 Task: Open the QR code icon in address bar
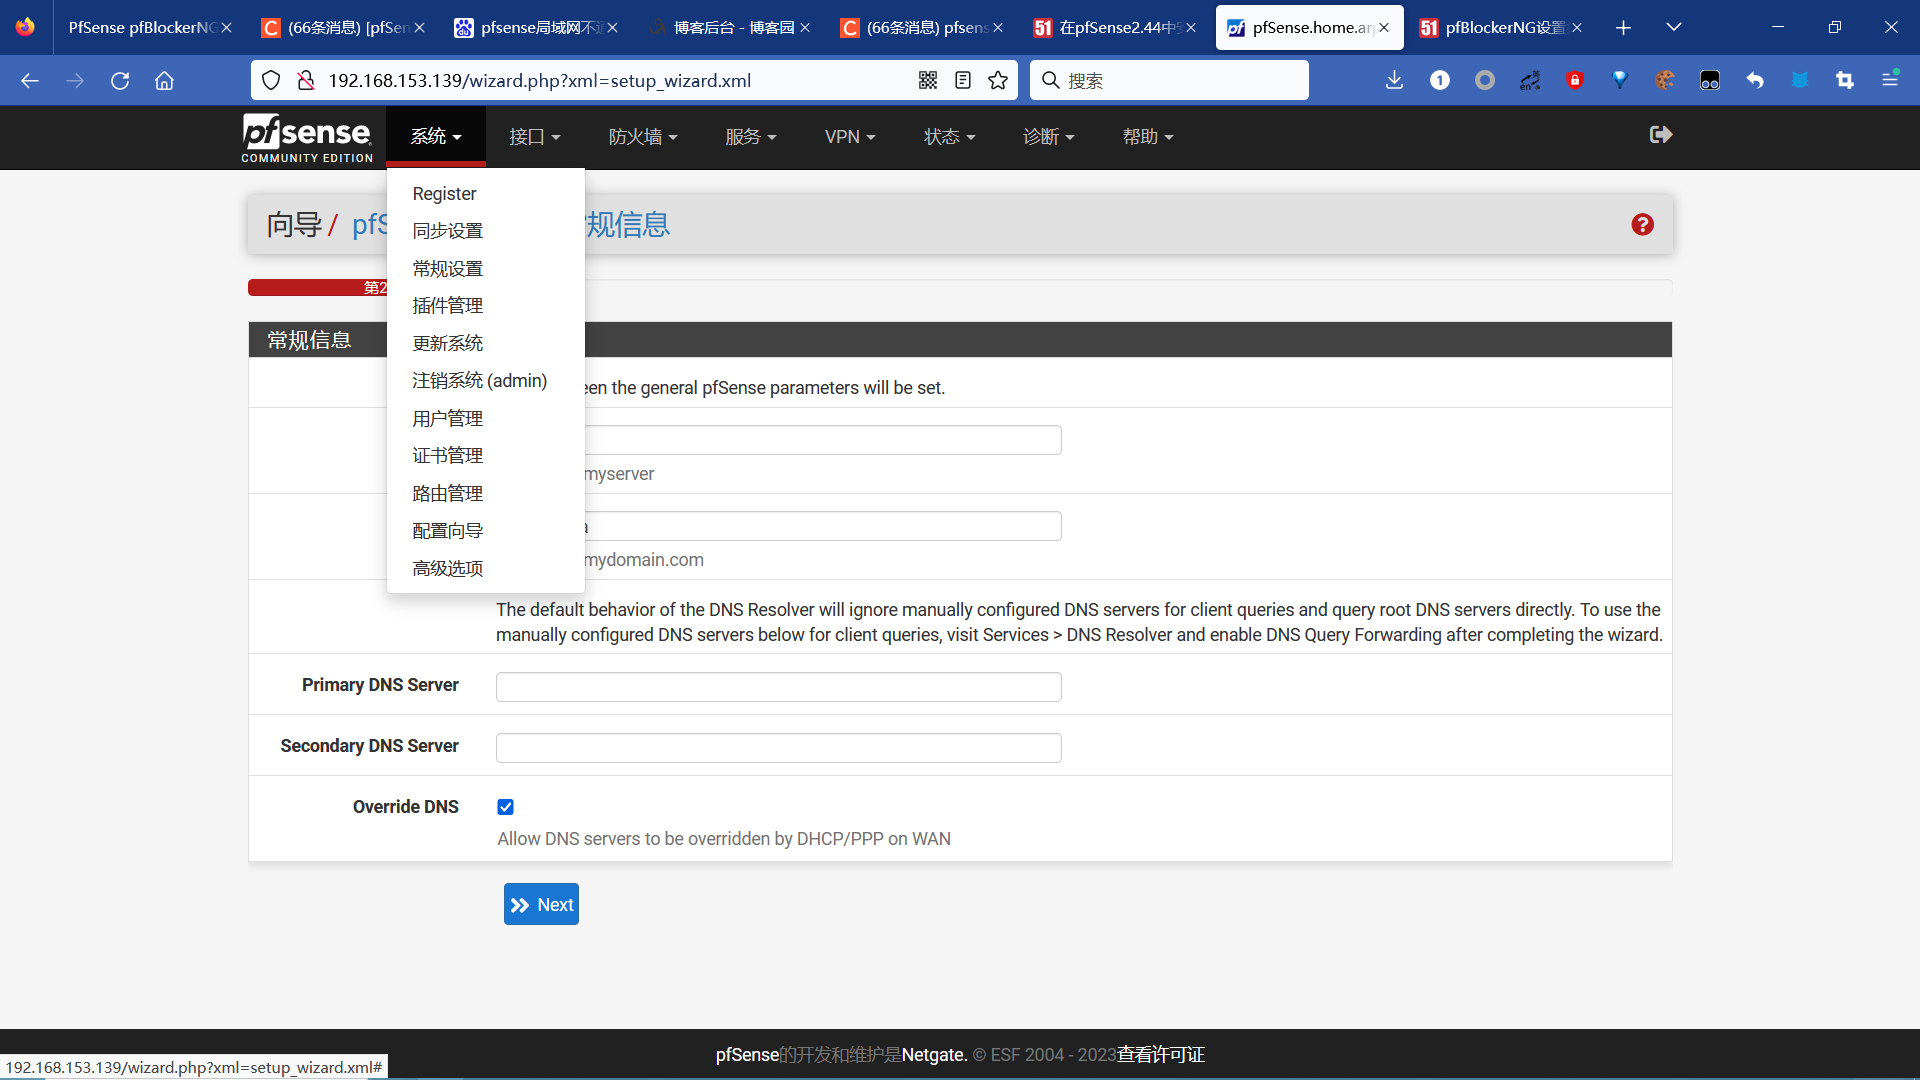pos(928,81)
